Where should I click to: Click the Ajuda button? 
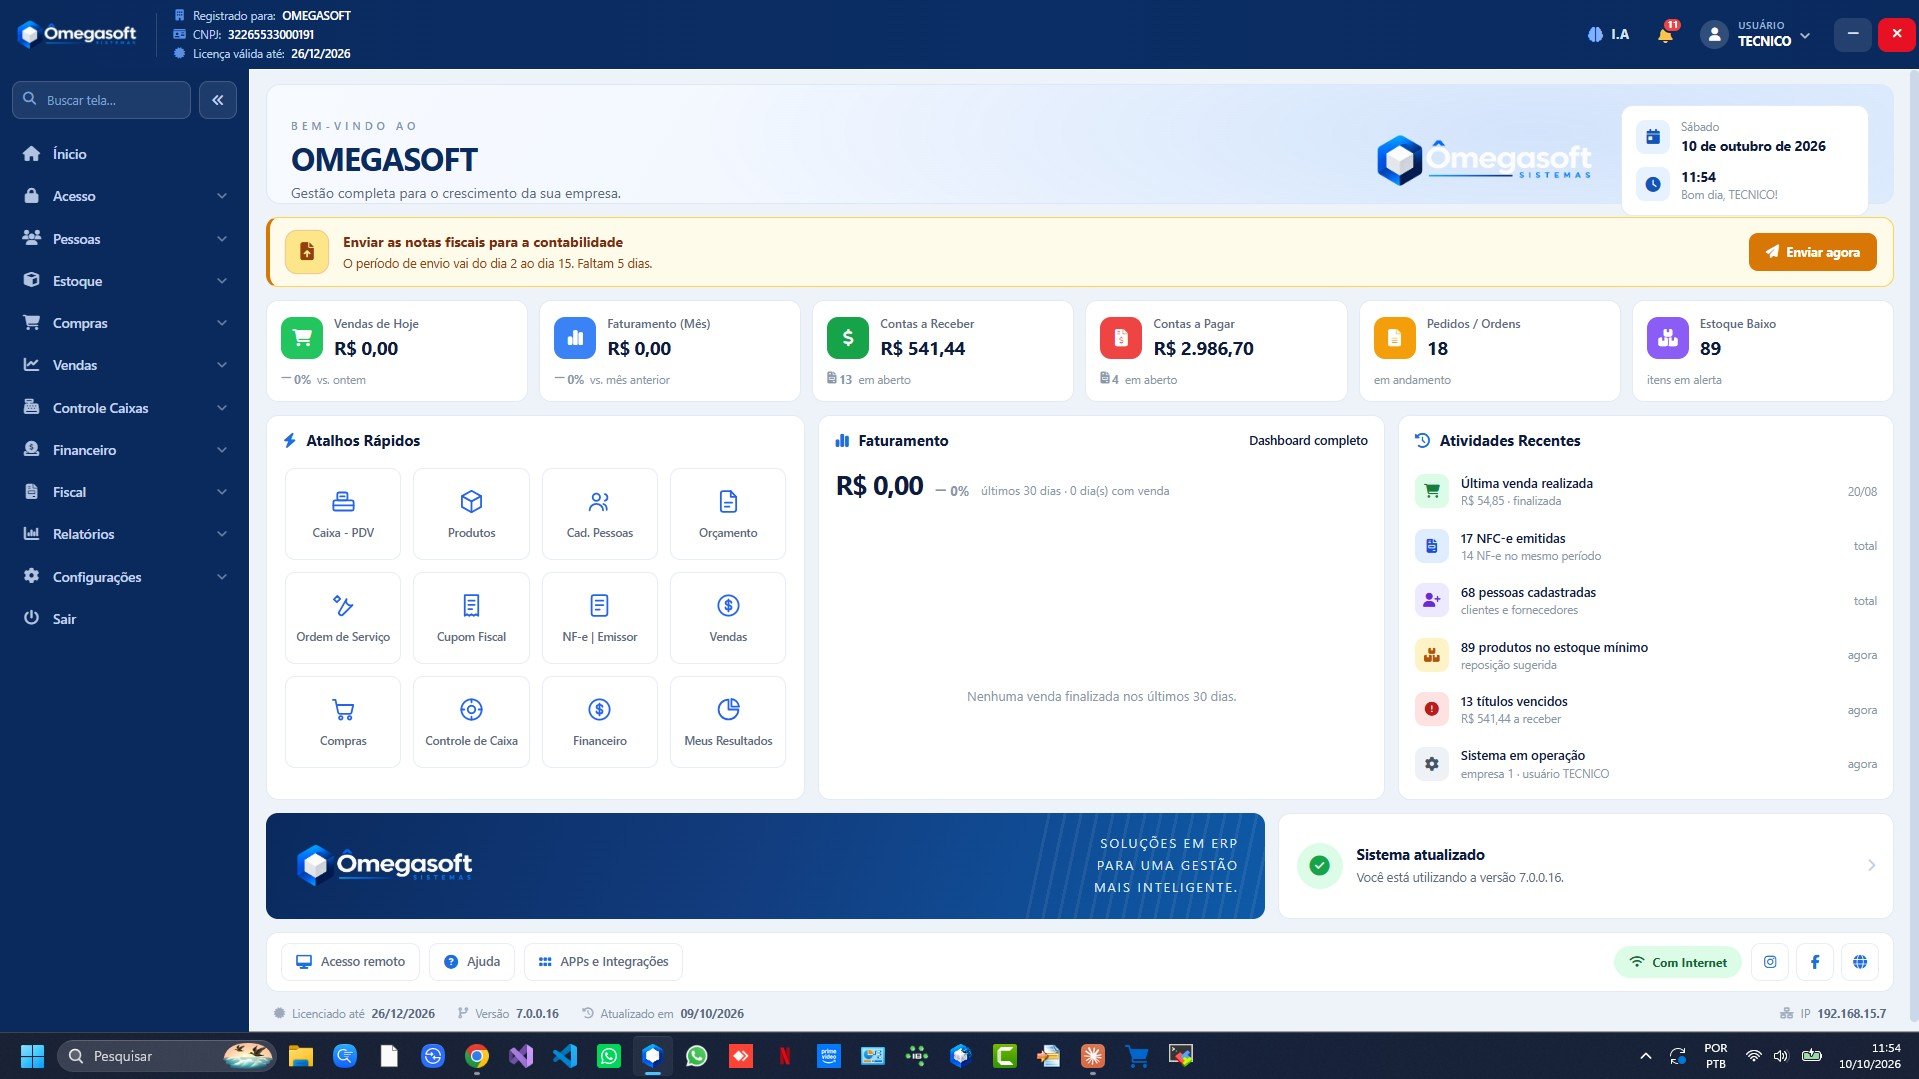click(471, 962)
